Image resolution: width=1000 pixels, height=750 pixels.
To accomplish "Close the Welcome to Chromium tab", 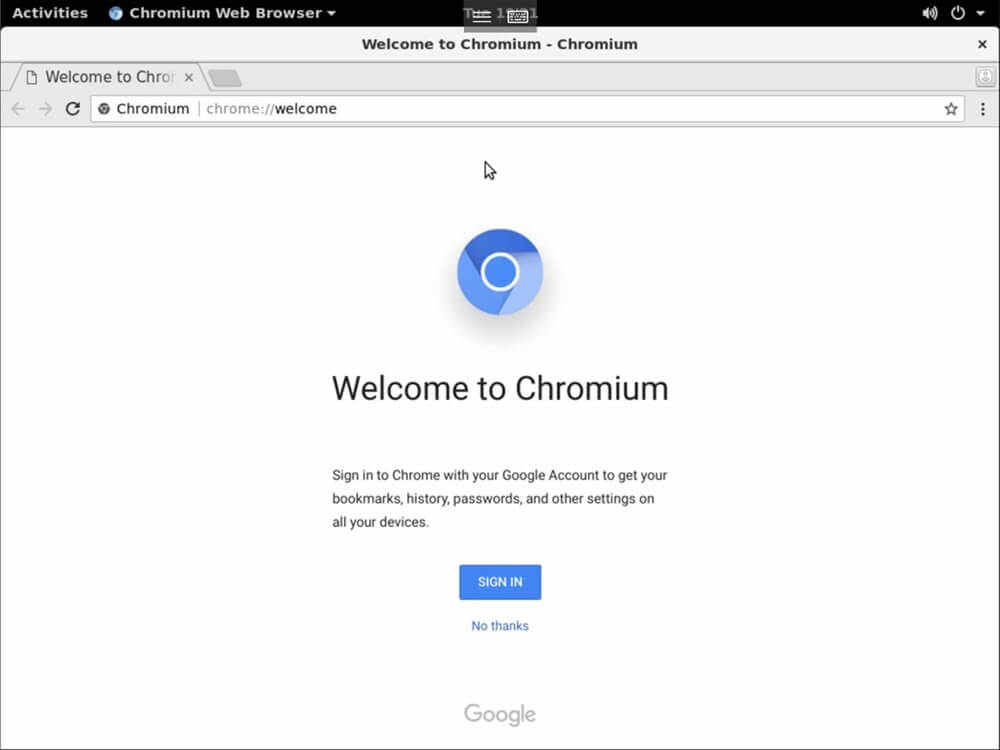I will click(189, 77).
